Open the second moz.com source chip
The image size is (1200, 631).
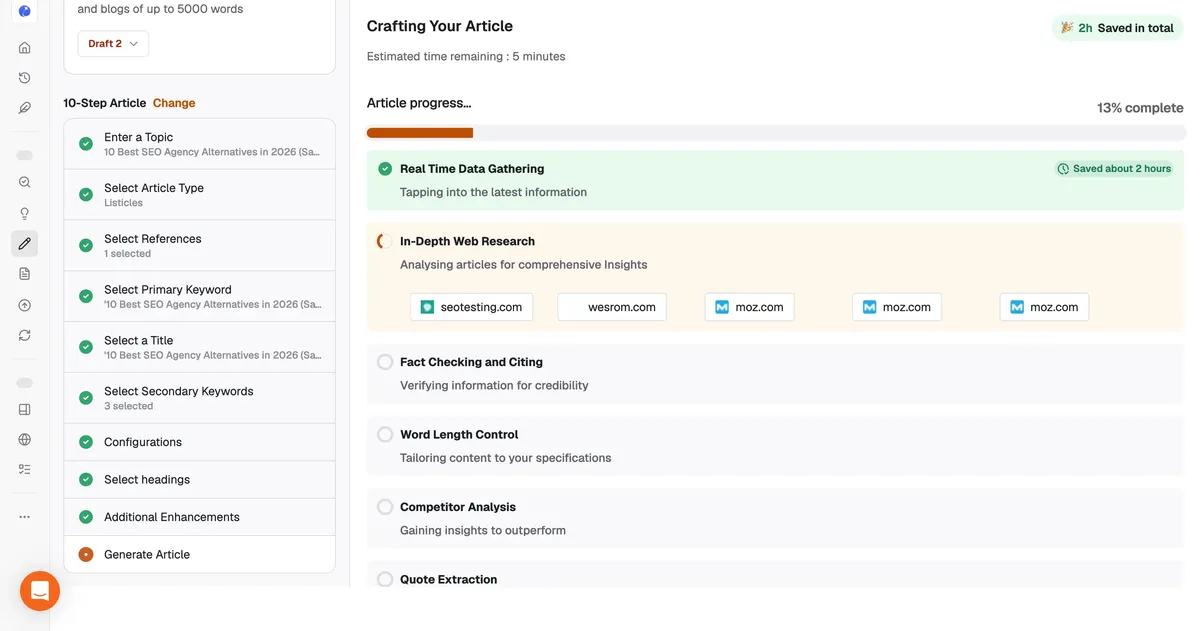(x=897, y=307)
